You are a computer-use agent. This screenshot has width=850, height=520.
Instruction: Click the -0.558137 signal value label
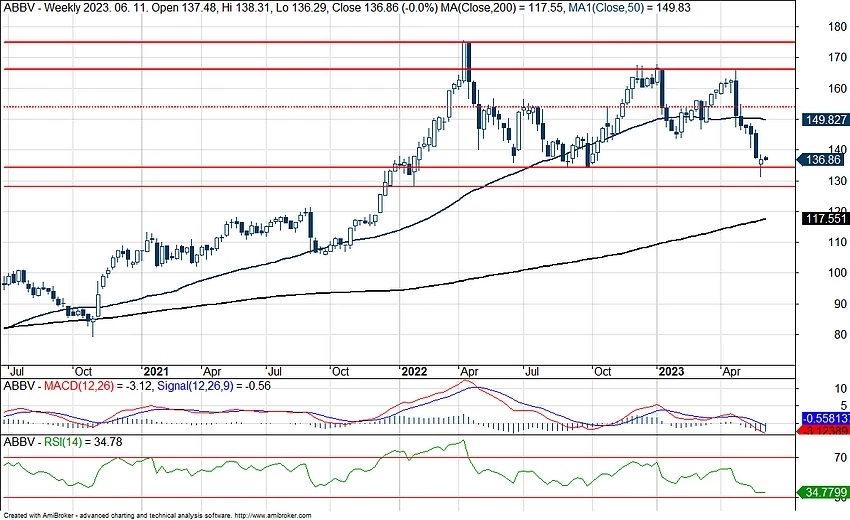(x=825, y=419)
